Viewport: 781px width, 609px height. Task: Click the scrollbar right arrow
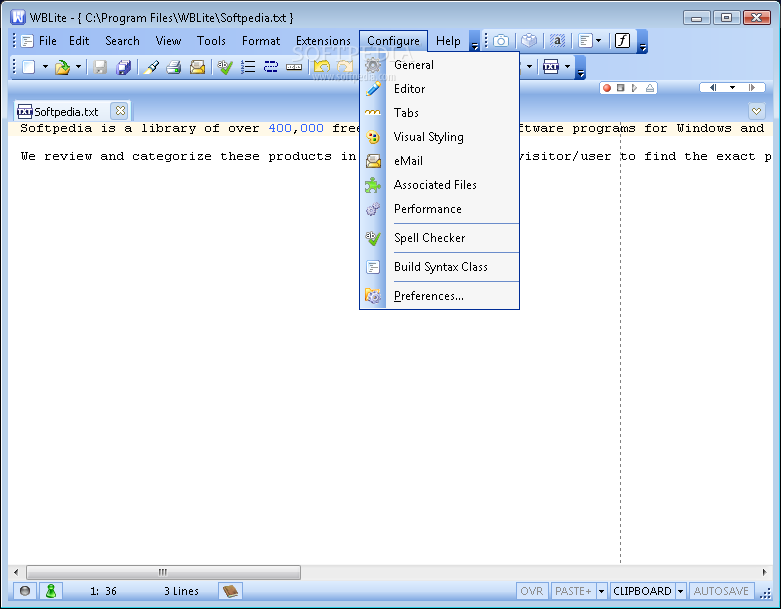764,572
